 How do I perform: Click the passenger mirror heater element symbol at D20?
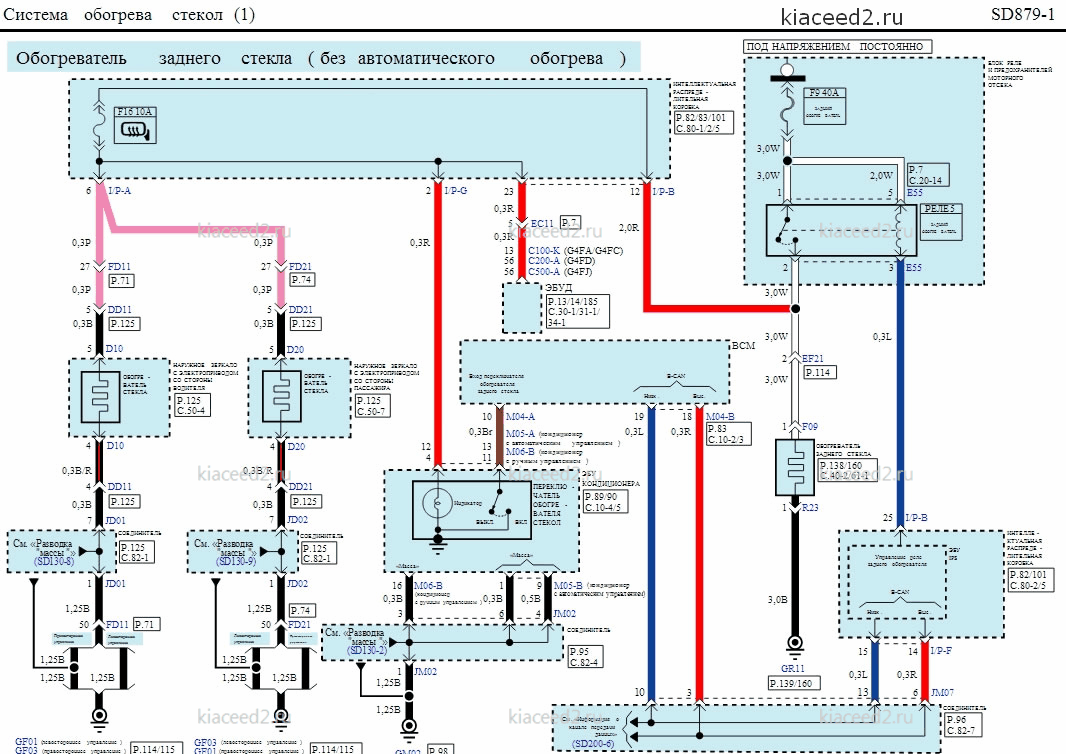281,396
